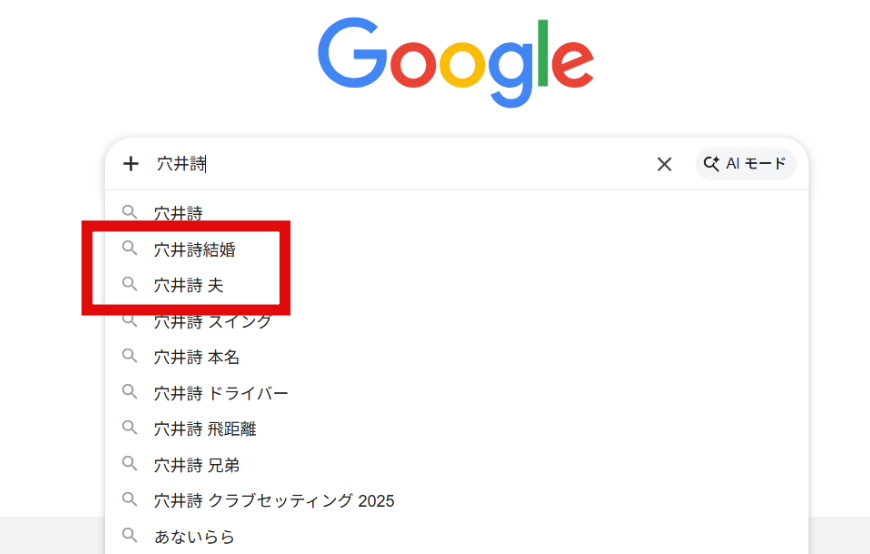Click the Google logo
Screen dimensions: 870x554
(x=456, y=62)
